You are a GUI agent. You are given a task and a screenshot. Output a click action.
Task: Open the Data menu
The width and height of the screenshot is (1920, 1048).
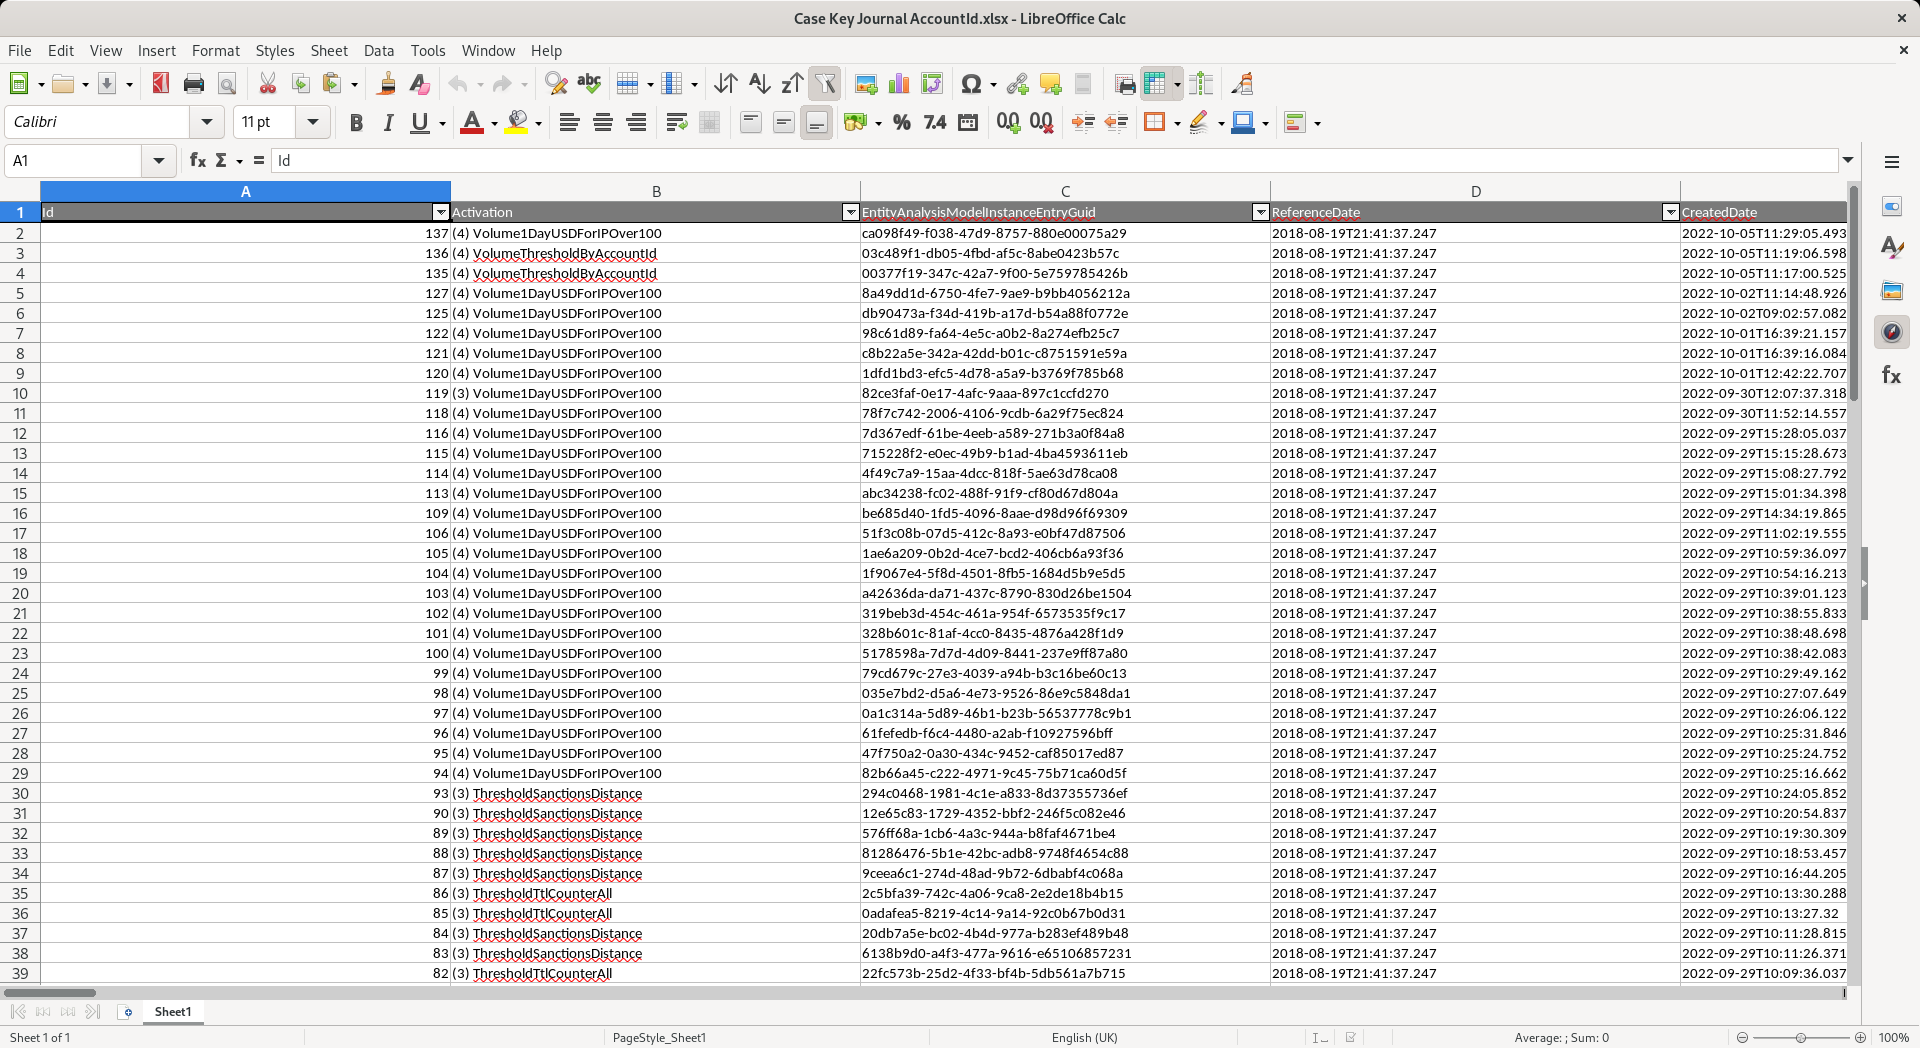point(379,50)
